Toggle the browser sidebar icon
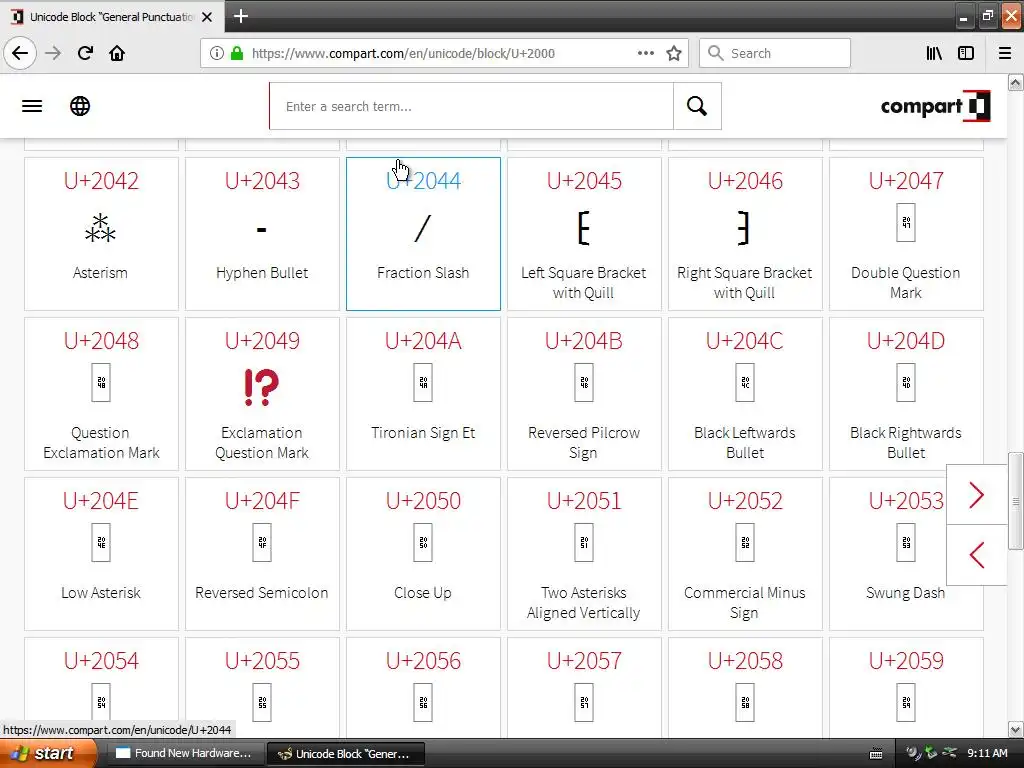1024x768 pixels. click(x=966, y=53)
